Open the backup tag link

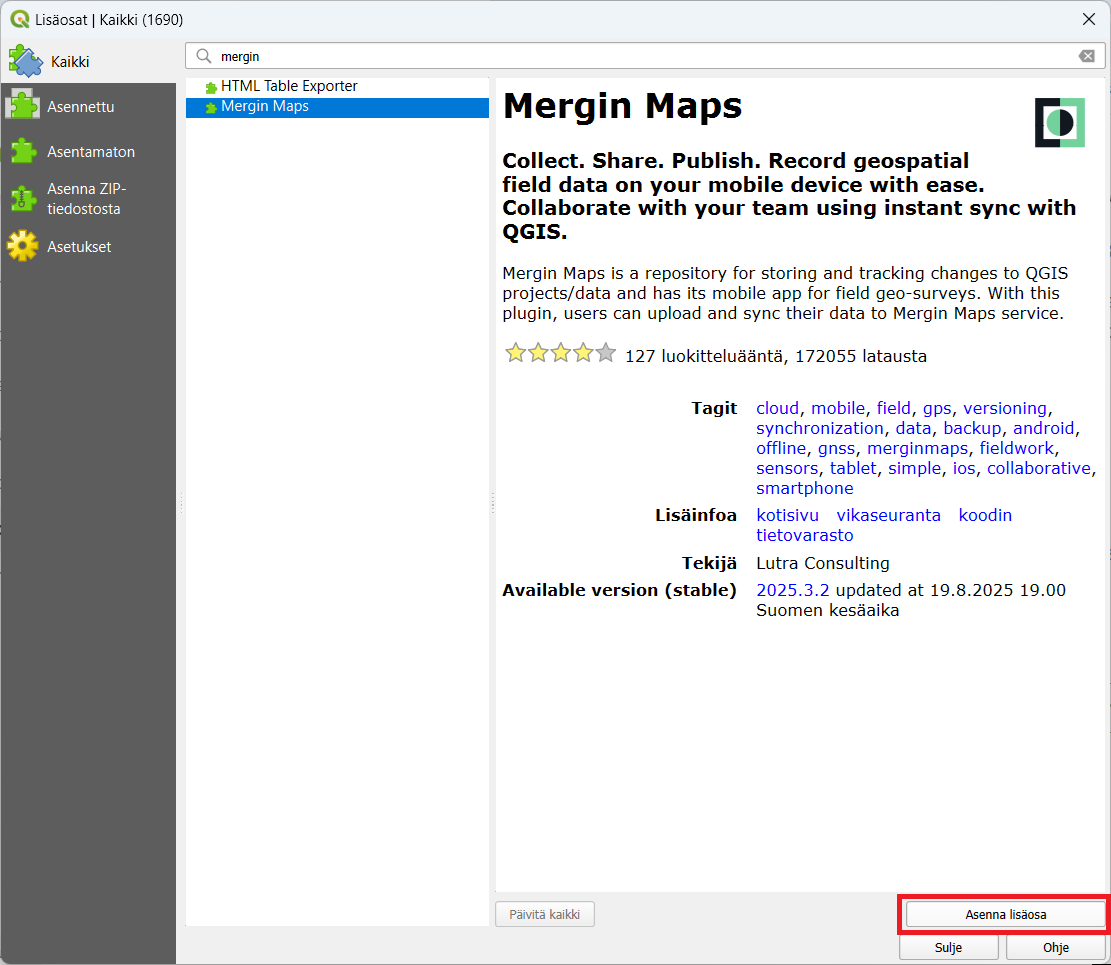(972, 429)
